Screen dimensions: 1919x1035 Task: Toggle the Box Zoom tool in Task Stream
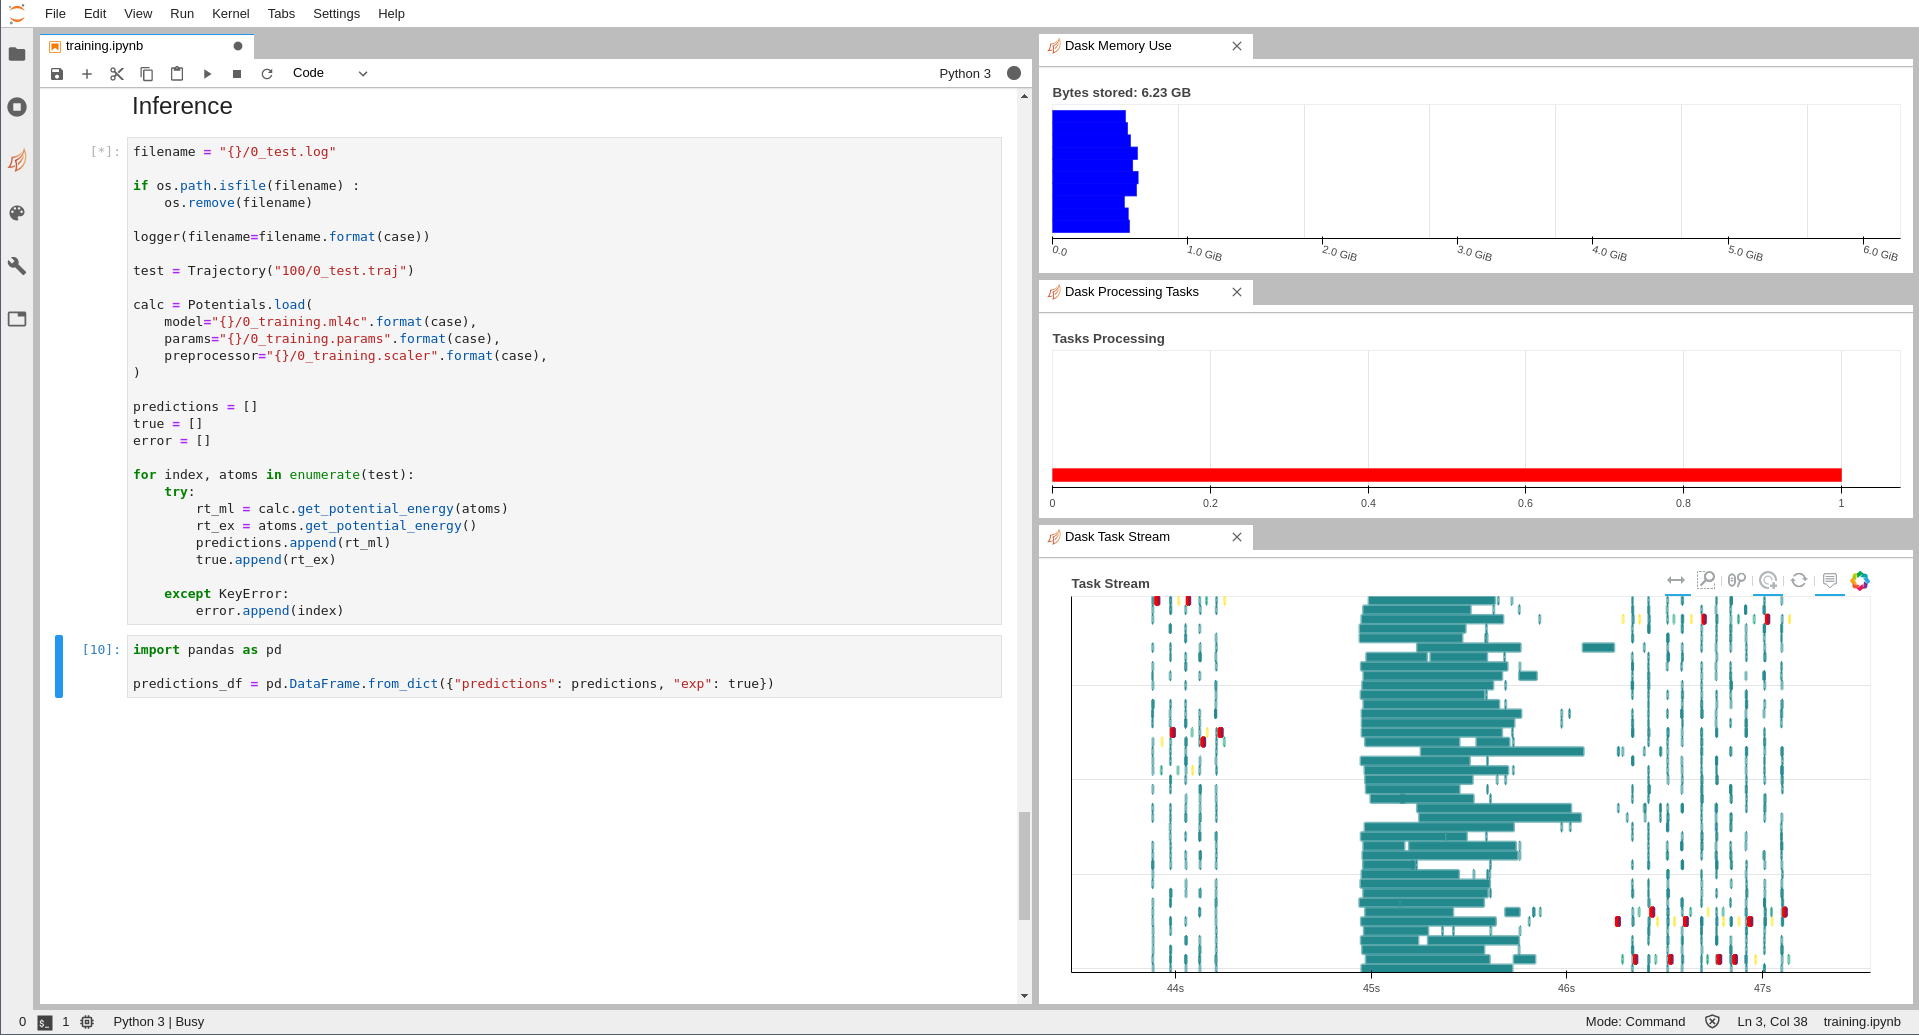pyautogui.click(x=1706, y=581)
